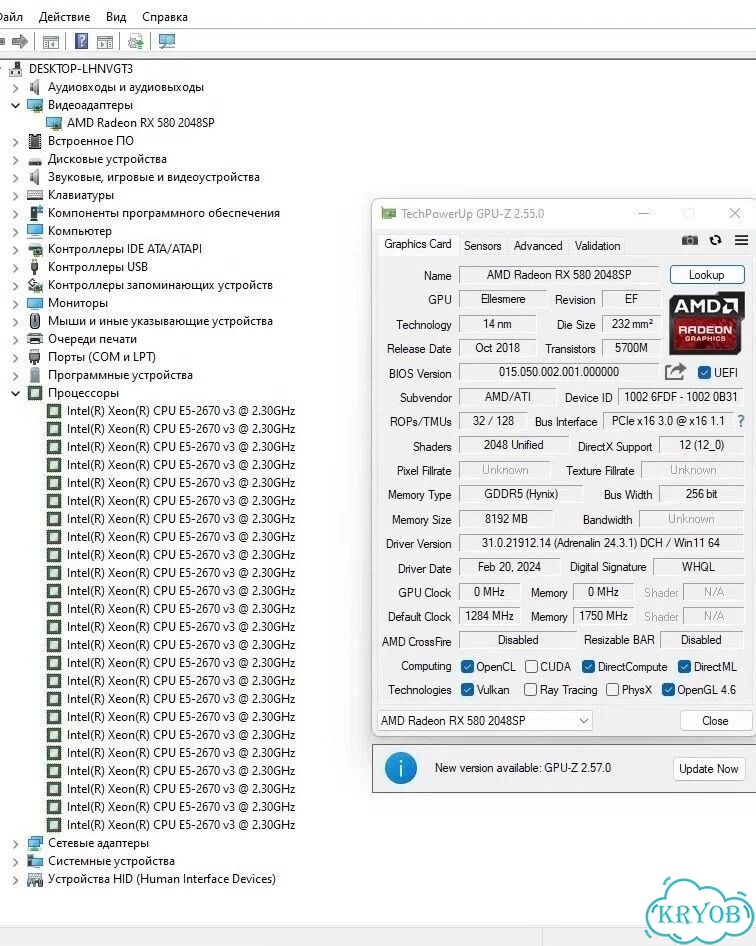This screenshot has height=946, width=756.
Task: Open the Справка menu
Action: 165,17
